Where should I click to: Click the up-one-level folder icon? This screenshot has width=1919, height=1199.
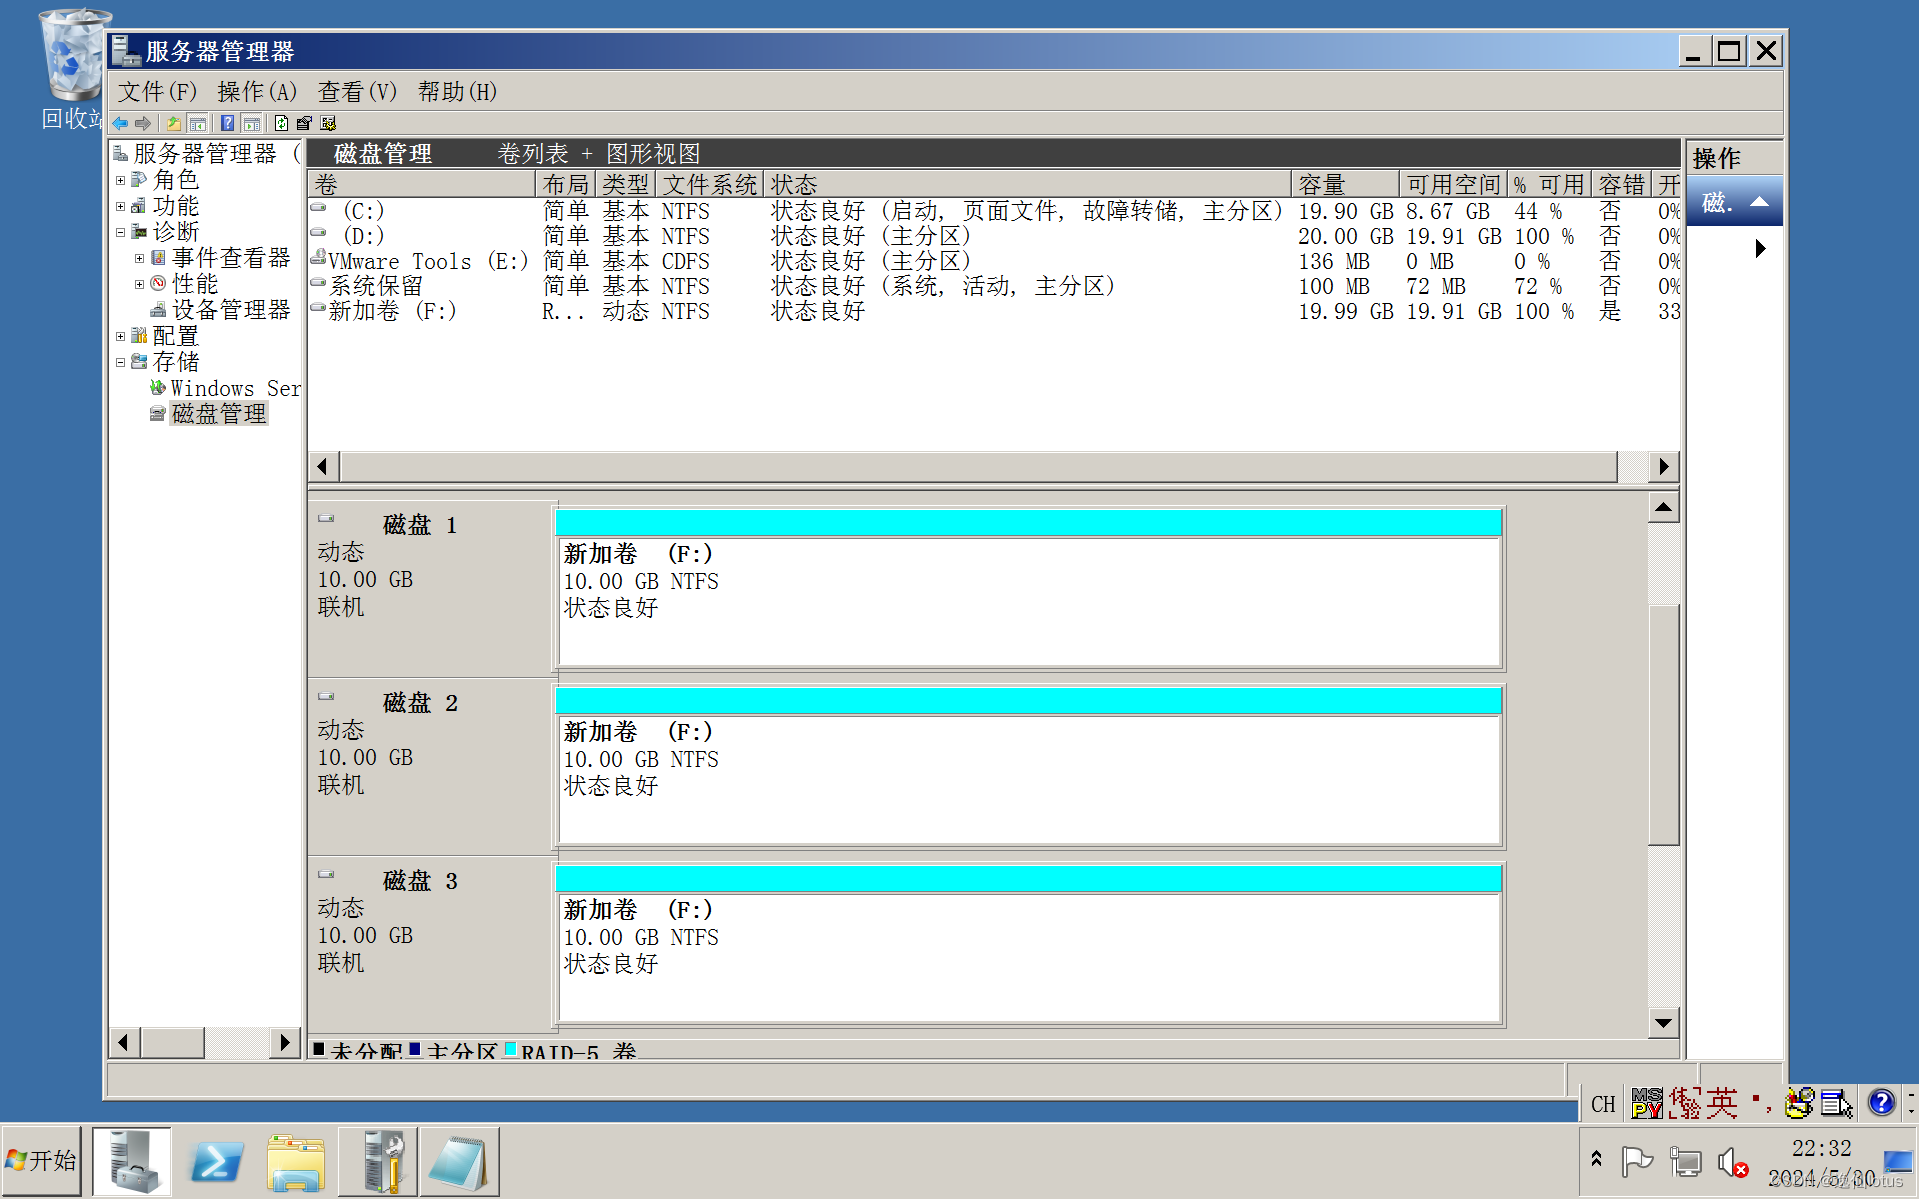(174, 123)
